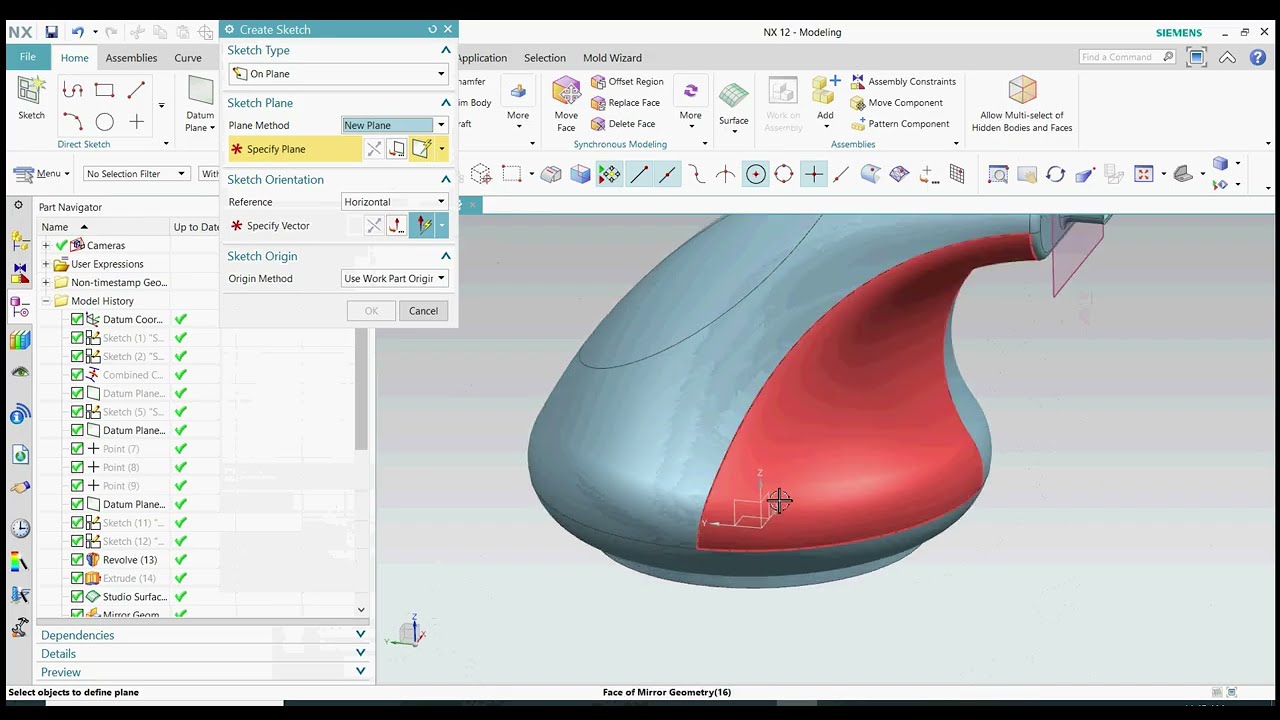
Task: Open the Menu button in selection bar
Action: click(x=40, y=174)
